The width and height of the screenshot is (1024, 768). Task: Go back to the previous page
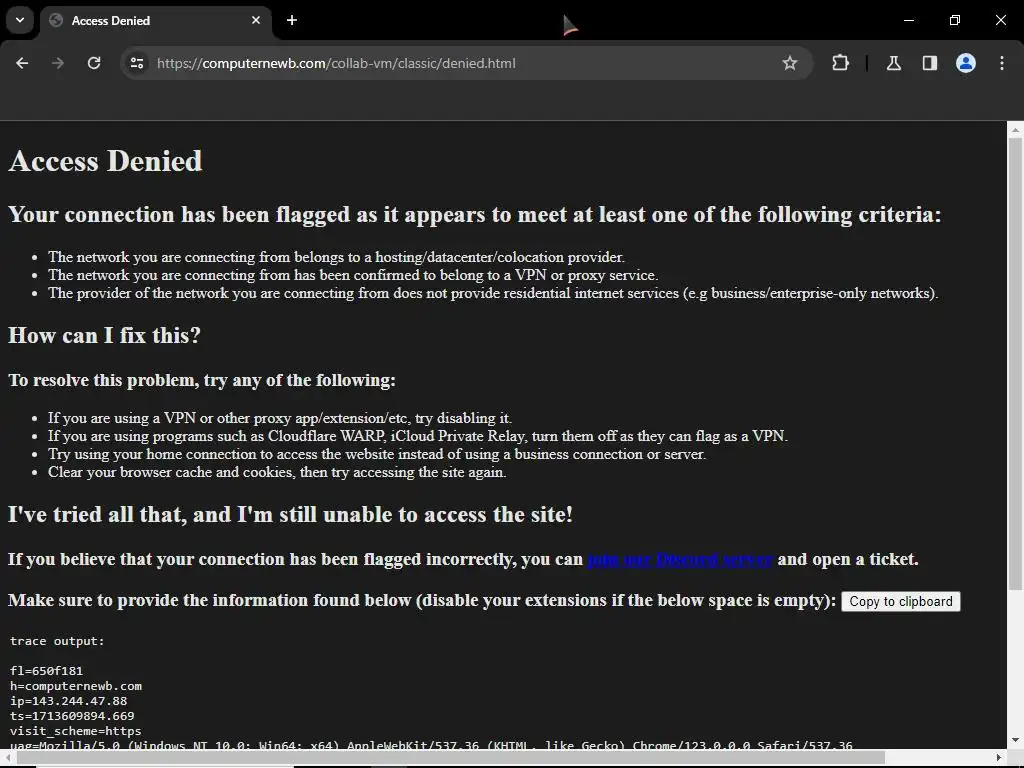click(x=22, y=63)
